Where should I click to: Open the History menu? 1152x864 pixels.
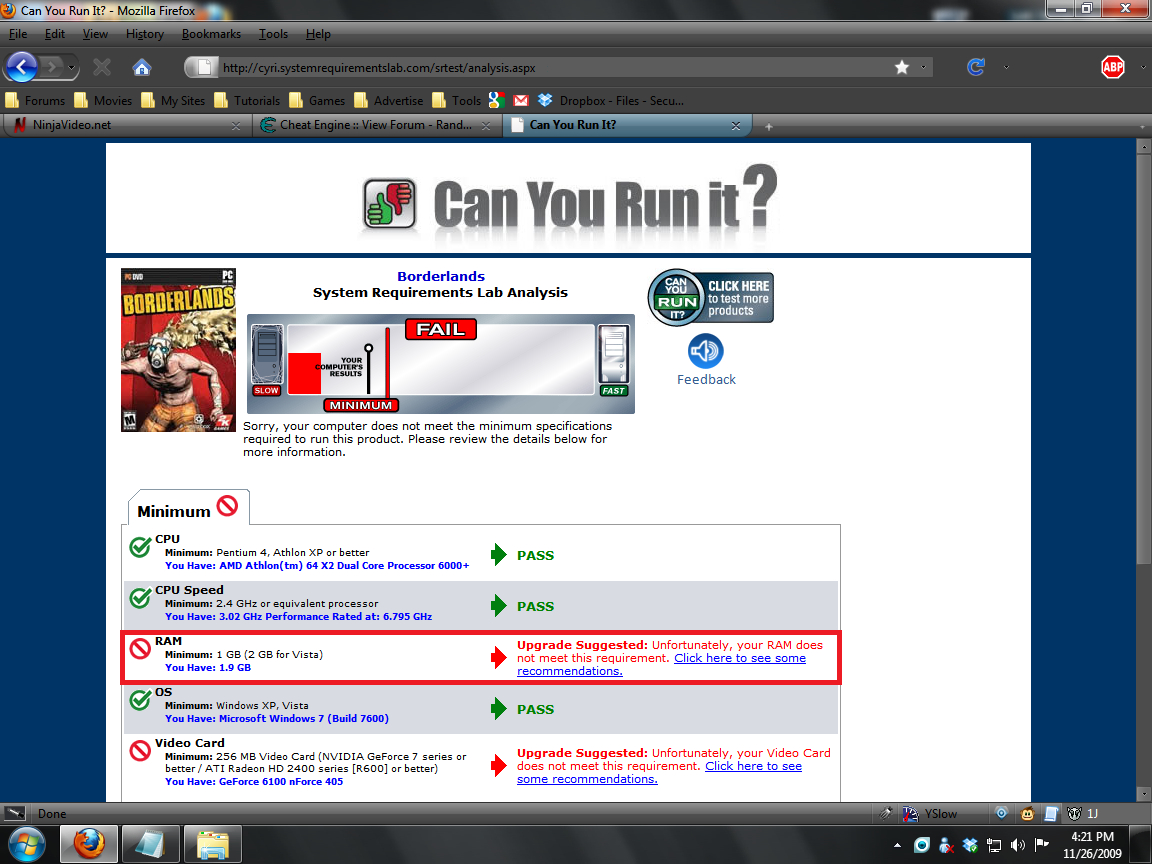coord(145,34)
